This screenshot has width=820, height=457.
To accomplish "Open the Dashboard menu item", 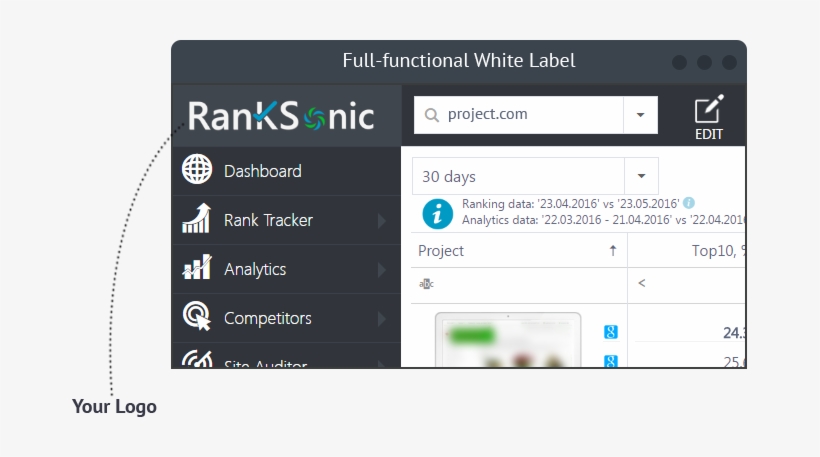I will tap(286, 171).
